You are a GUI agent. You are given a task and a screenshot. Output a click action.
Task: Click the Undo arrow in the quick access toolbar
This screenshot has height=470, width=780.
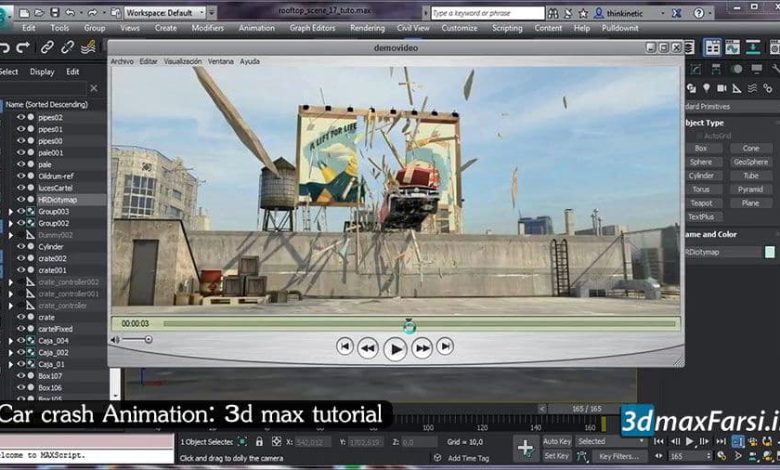(70, 12)
